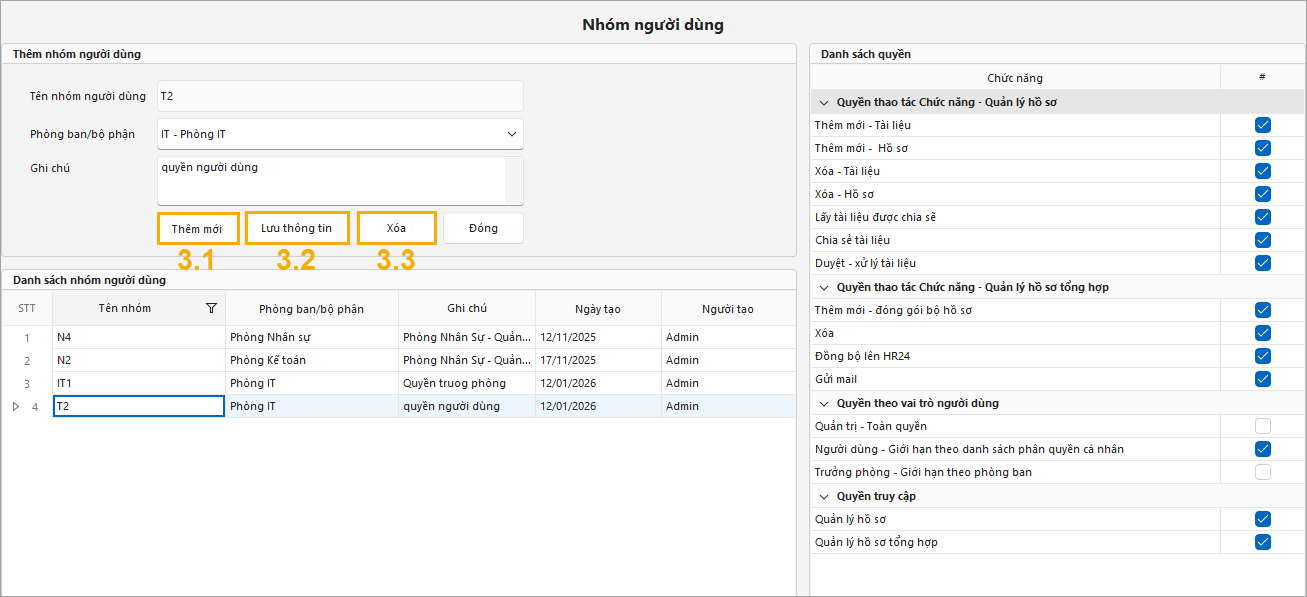Click the Phòng Nhân sự department cell
Image resolution: width=1307 pixels, height=597 pixels.
pos(312,337)
